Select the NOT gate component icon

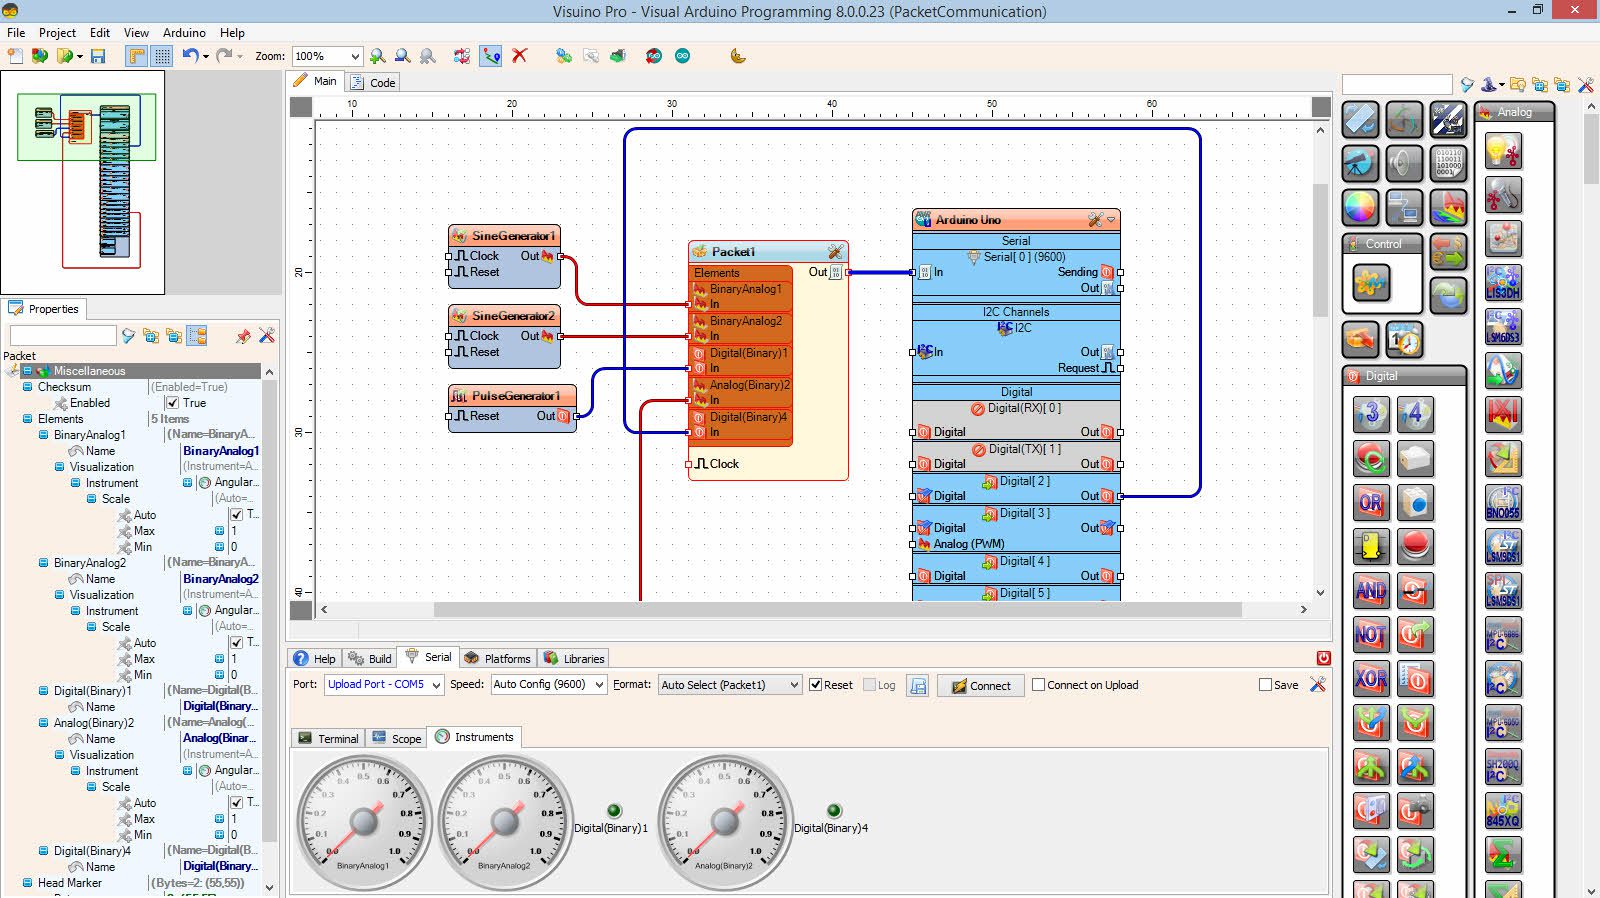point(1371,635)
